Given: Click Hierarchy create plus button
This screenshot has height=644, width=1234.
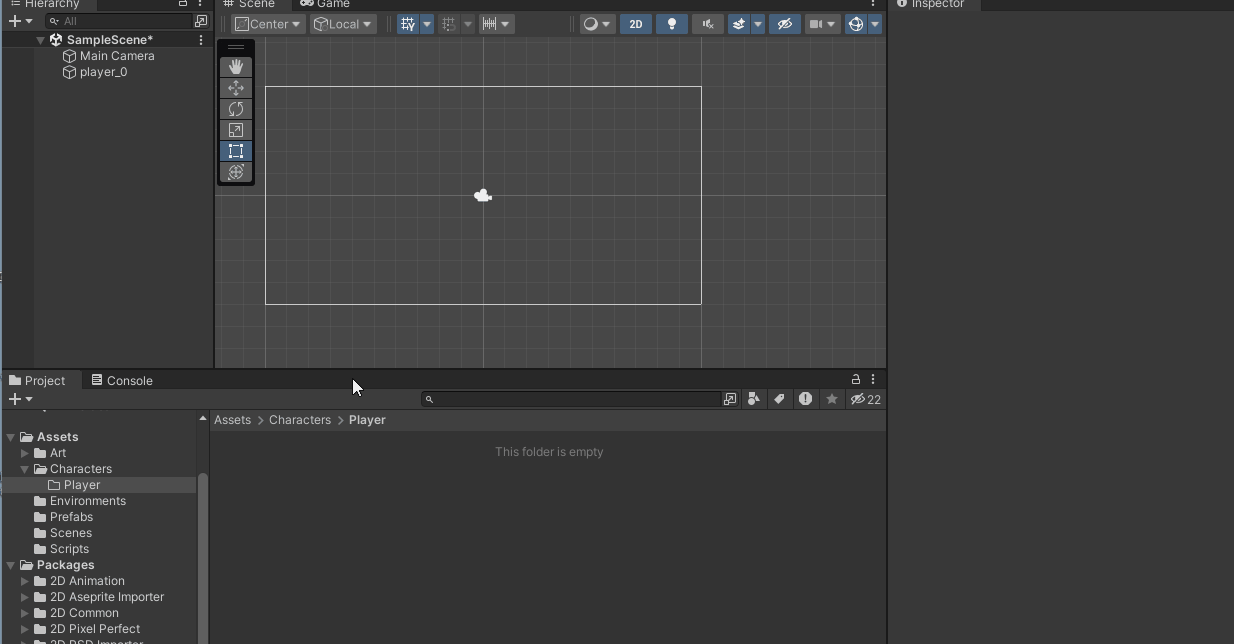Looking at the screenshot, I should coord(20,21).
